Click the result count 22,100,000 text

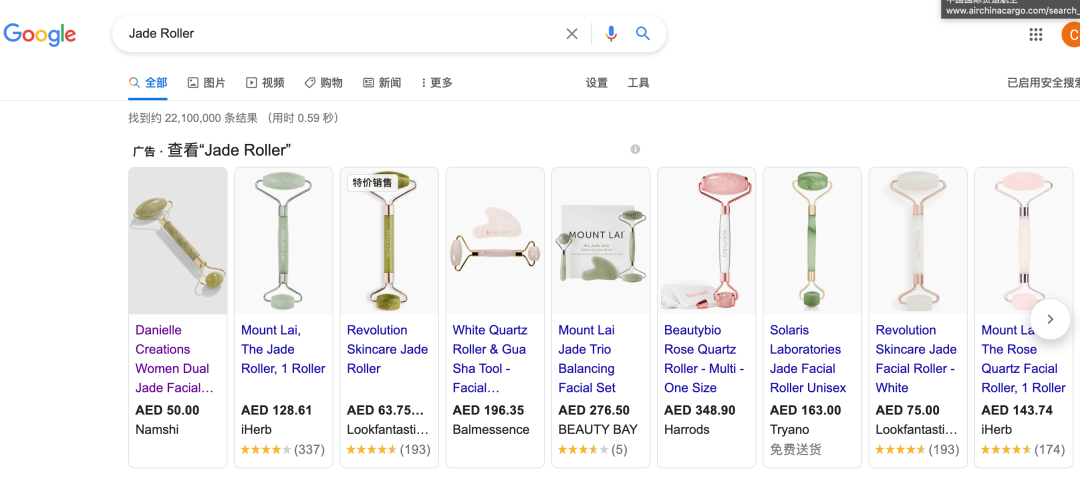[x=233, y=118]
